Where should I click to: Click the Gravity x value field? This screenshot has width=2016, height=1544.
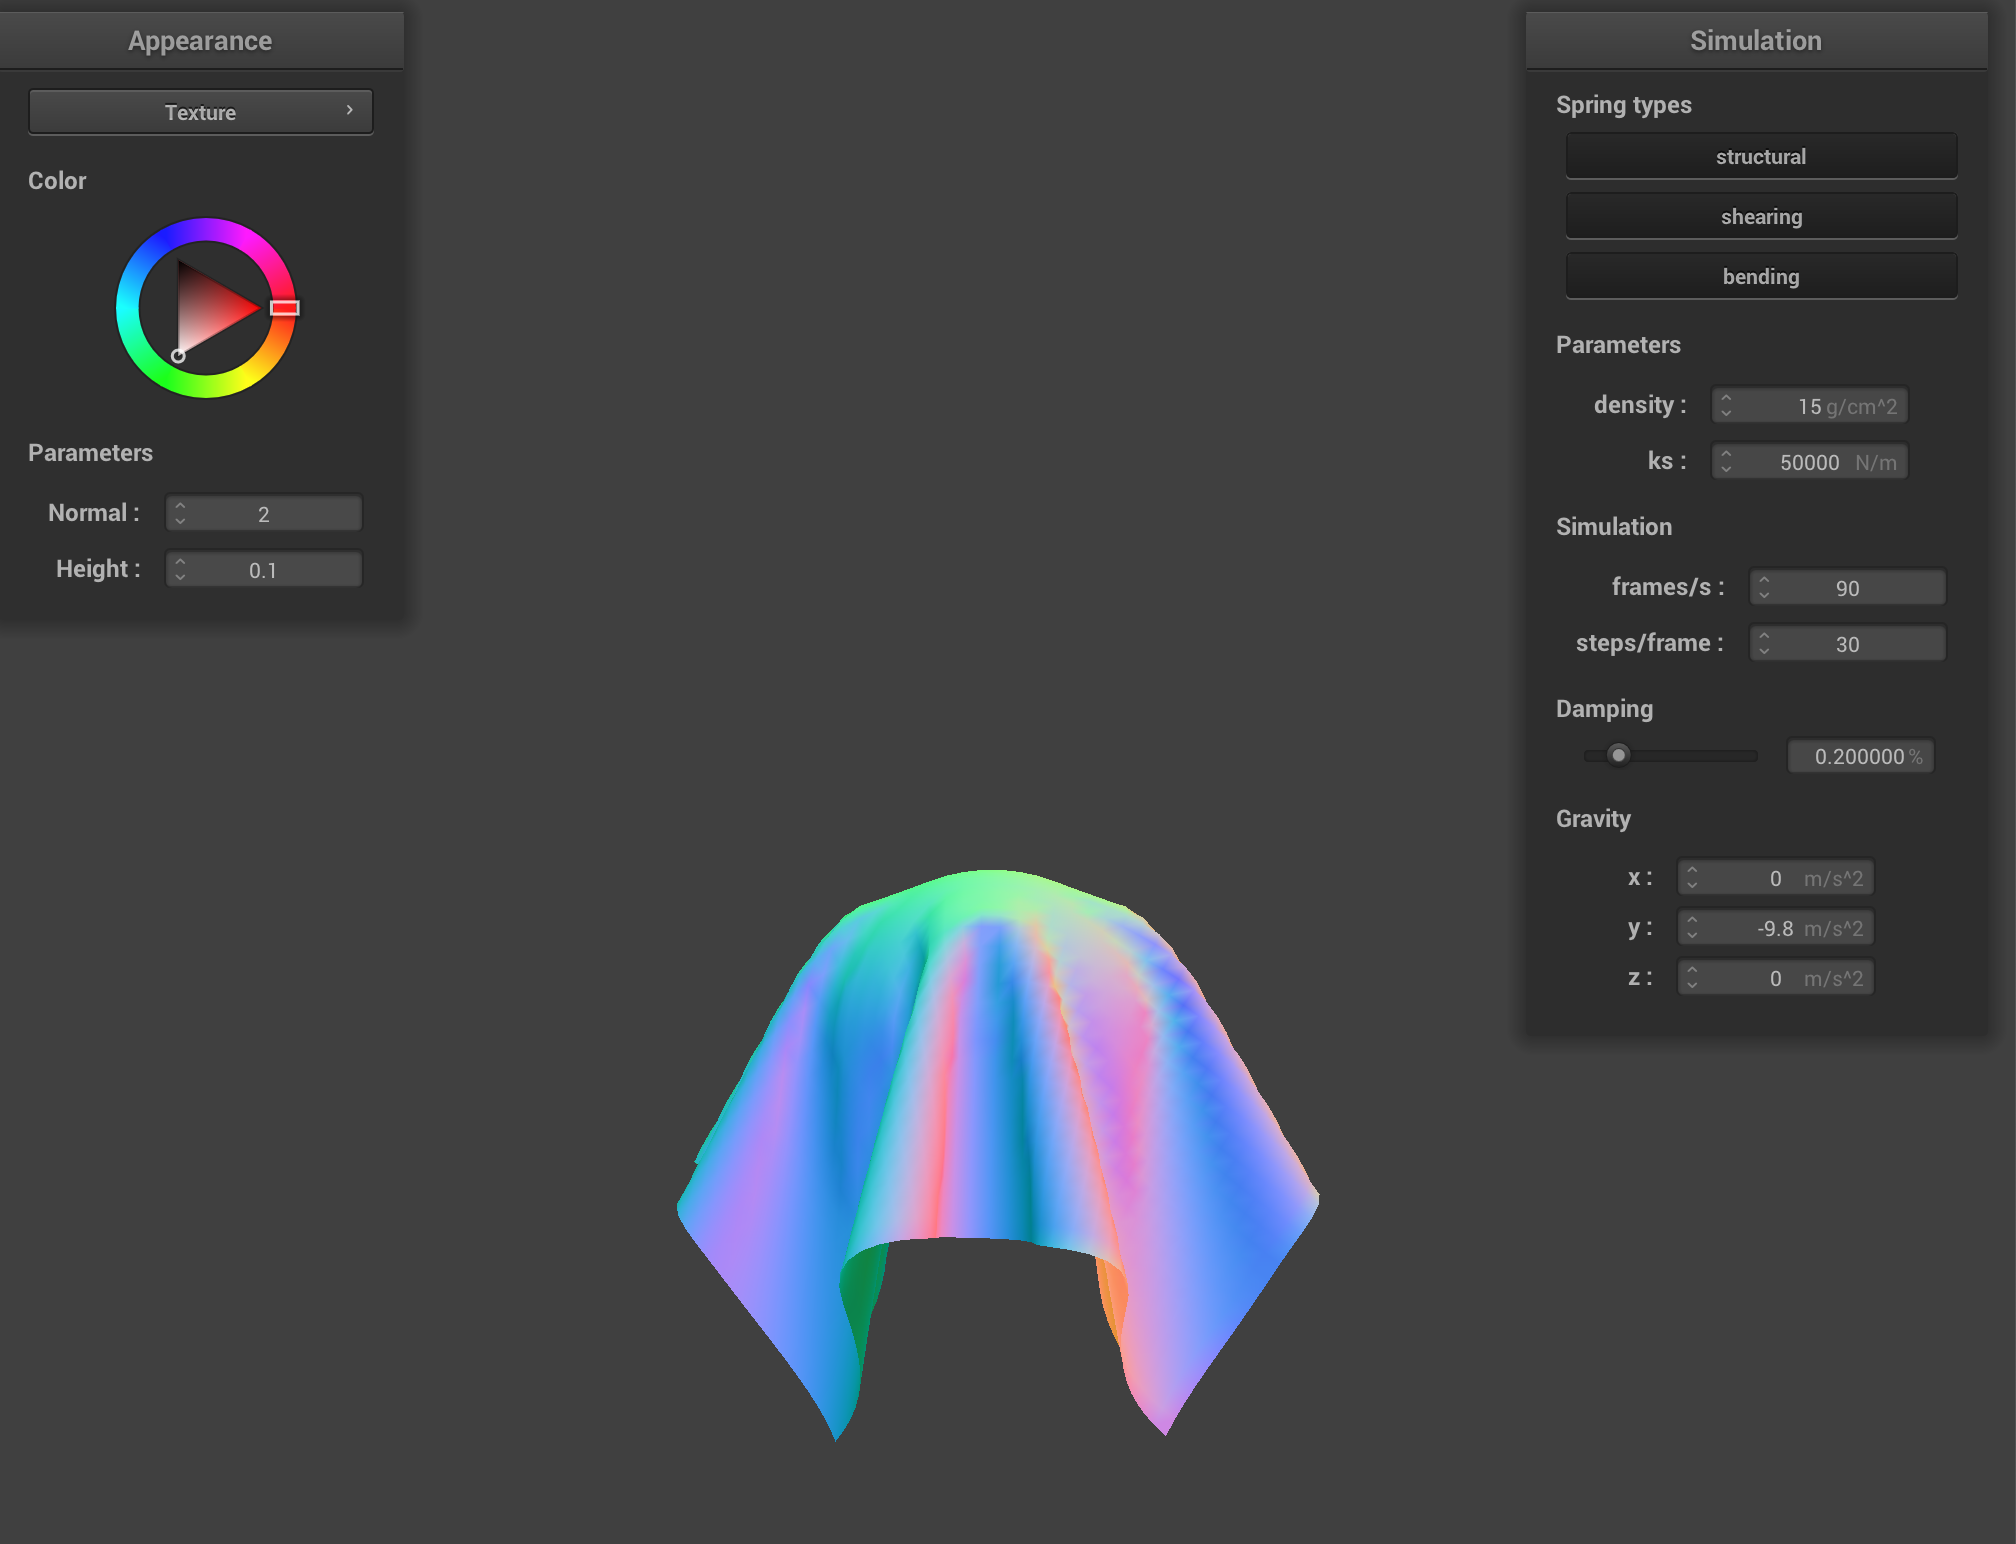1776,878
